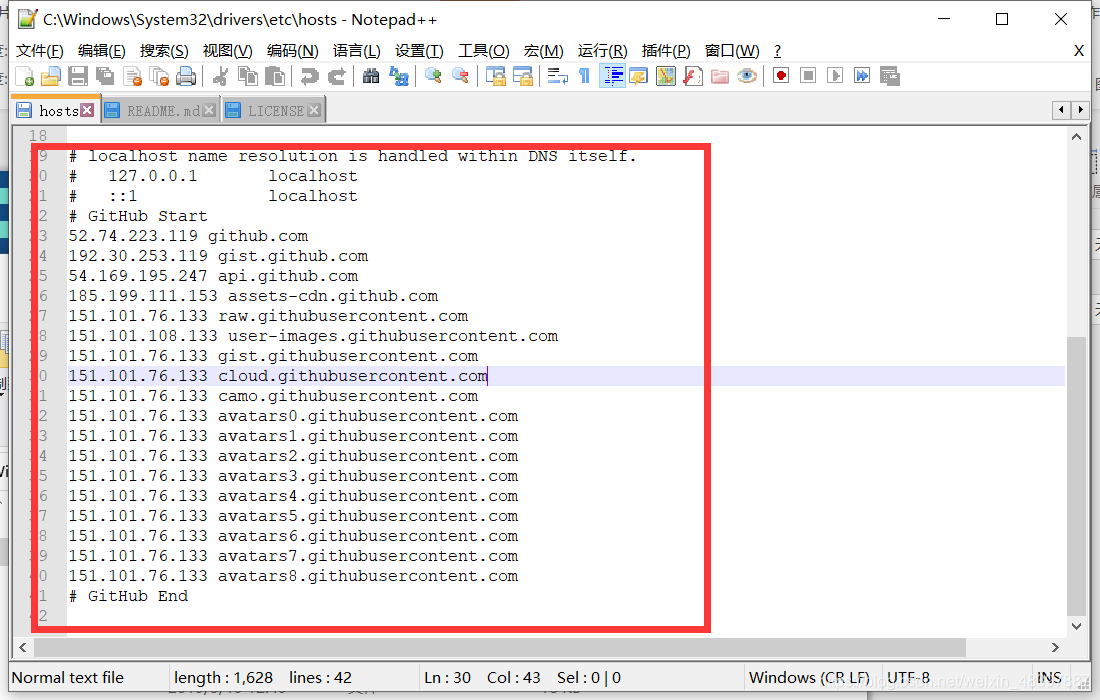The width and height of the screenshot is (1100, 700).
Task: Start macro recording with red dot
Action: pyautogui.click(x=781, y=76)
